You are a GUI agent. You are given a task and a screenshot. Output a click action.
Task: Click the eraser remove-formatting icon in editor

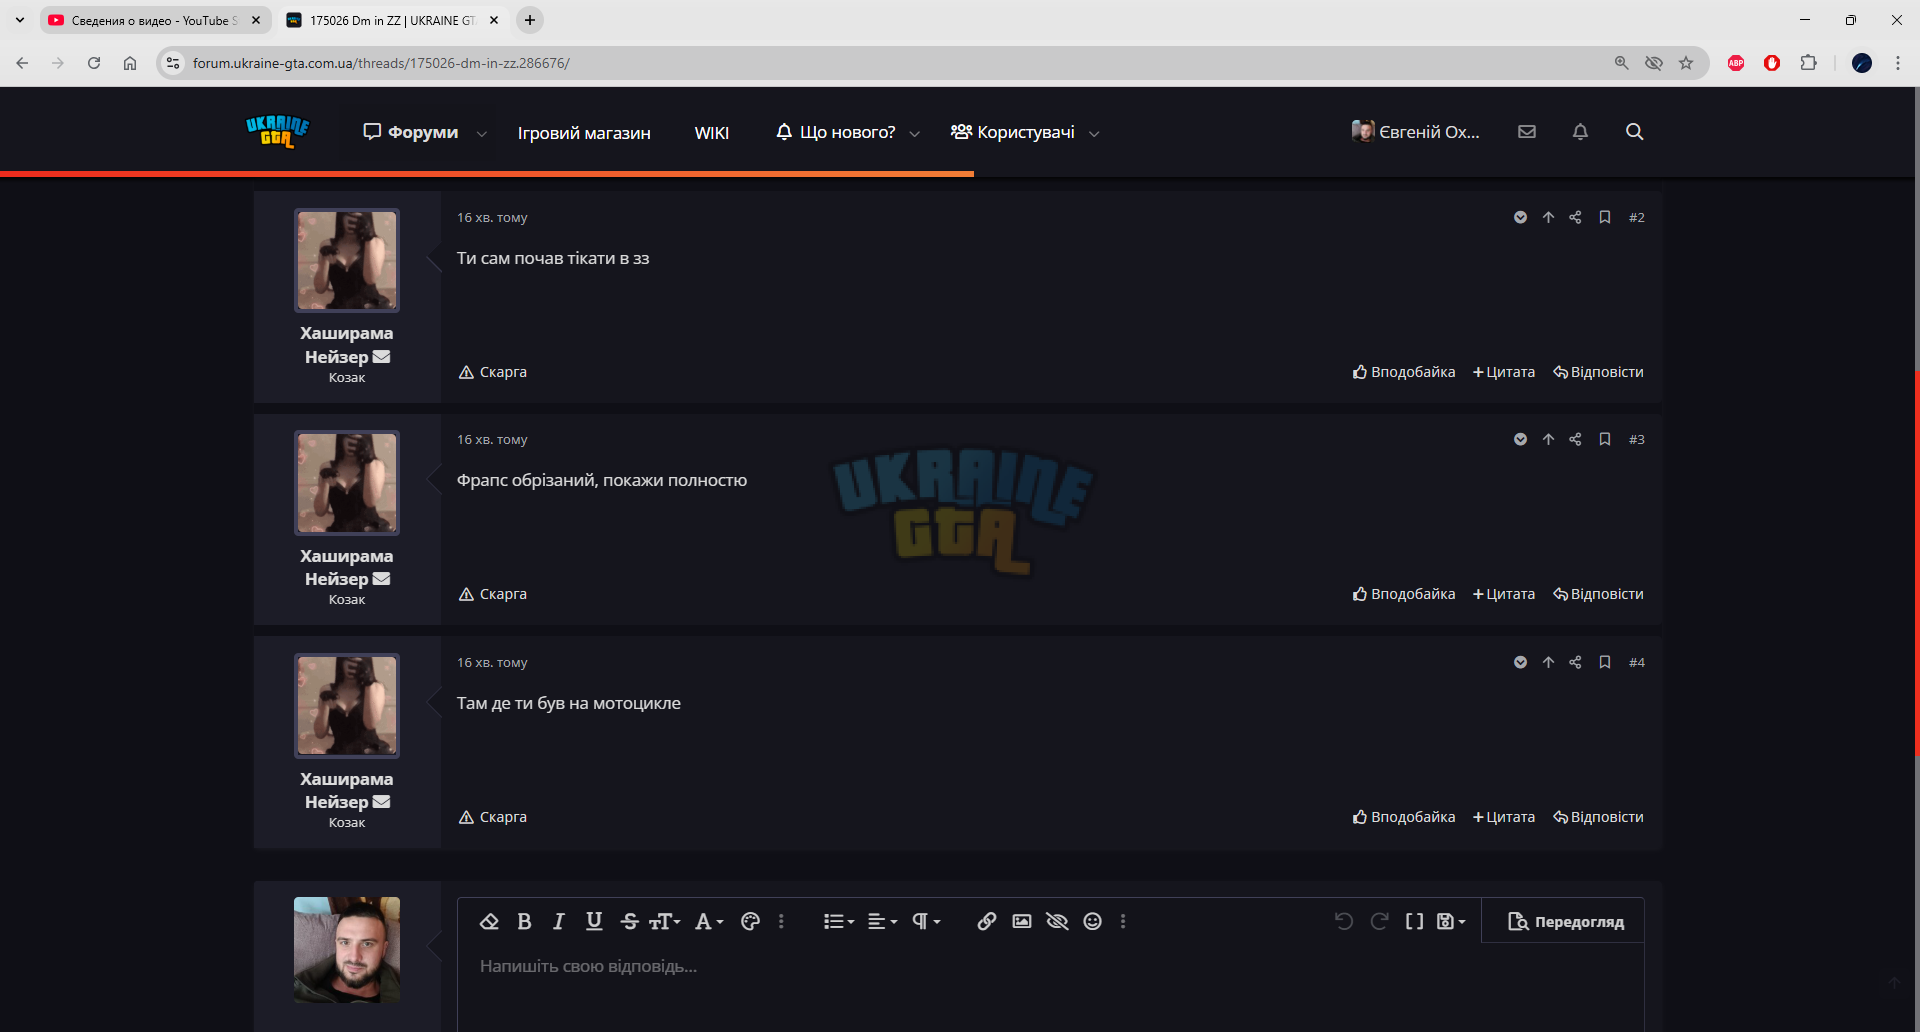coord(489,921)
